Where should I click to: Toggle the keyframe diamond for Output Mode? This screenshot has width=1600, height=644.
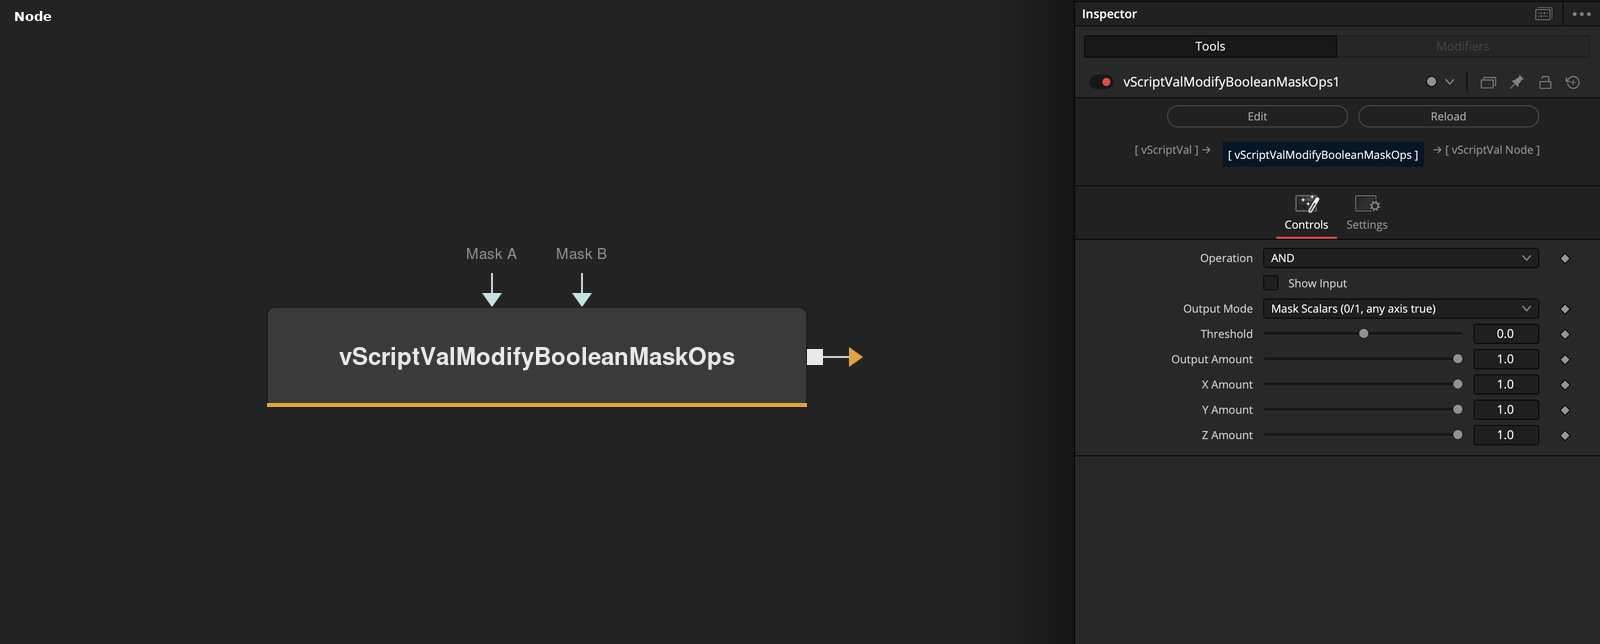(1565, 309)
